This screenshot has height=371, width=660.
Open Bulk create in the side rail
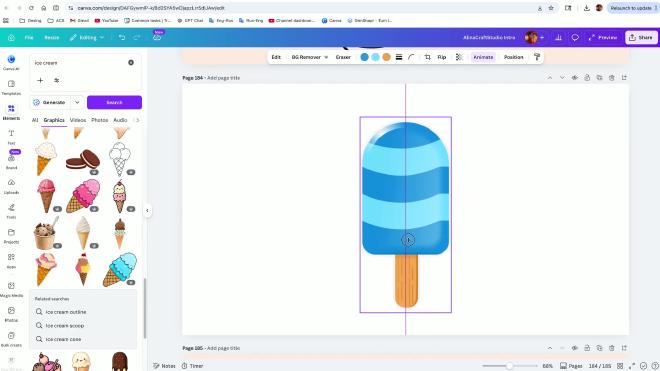coord(11,339)
